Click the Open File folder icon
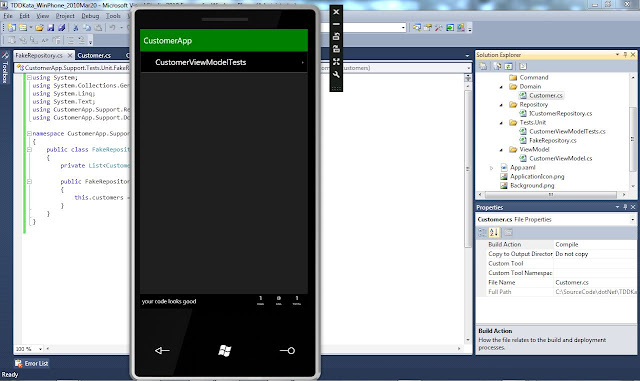The height and width of the screenshot is (381, 640). click(39, 27)
